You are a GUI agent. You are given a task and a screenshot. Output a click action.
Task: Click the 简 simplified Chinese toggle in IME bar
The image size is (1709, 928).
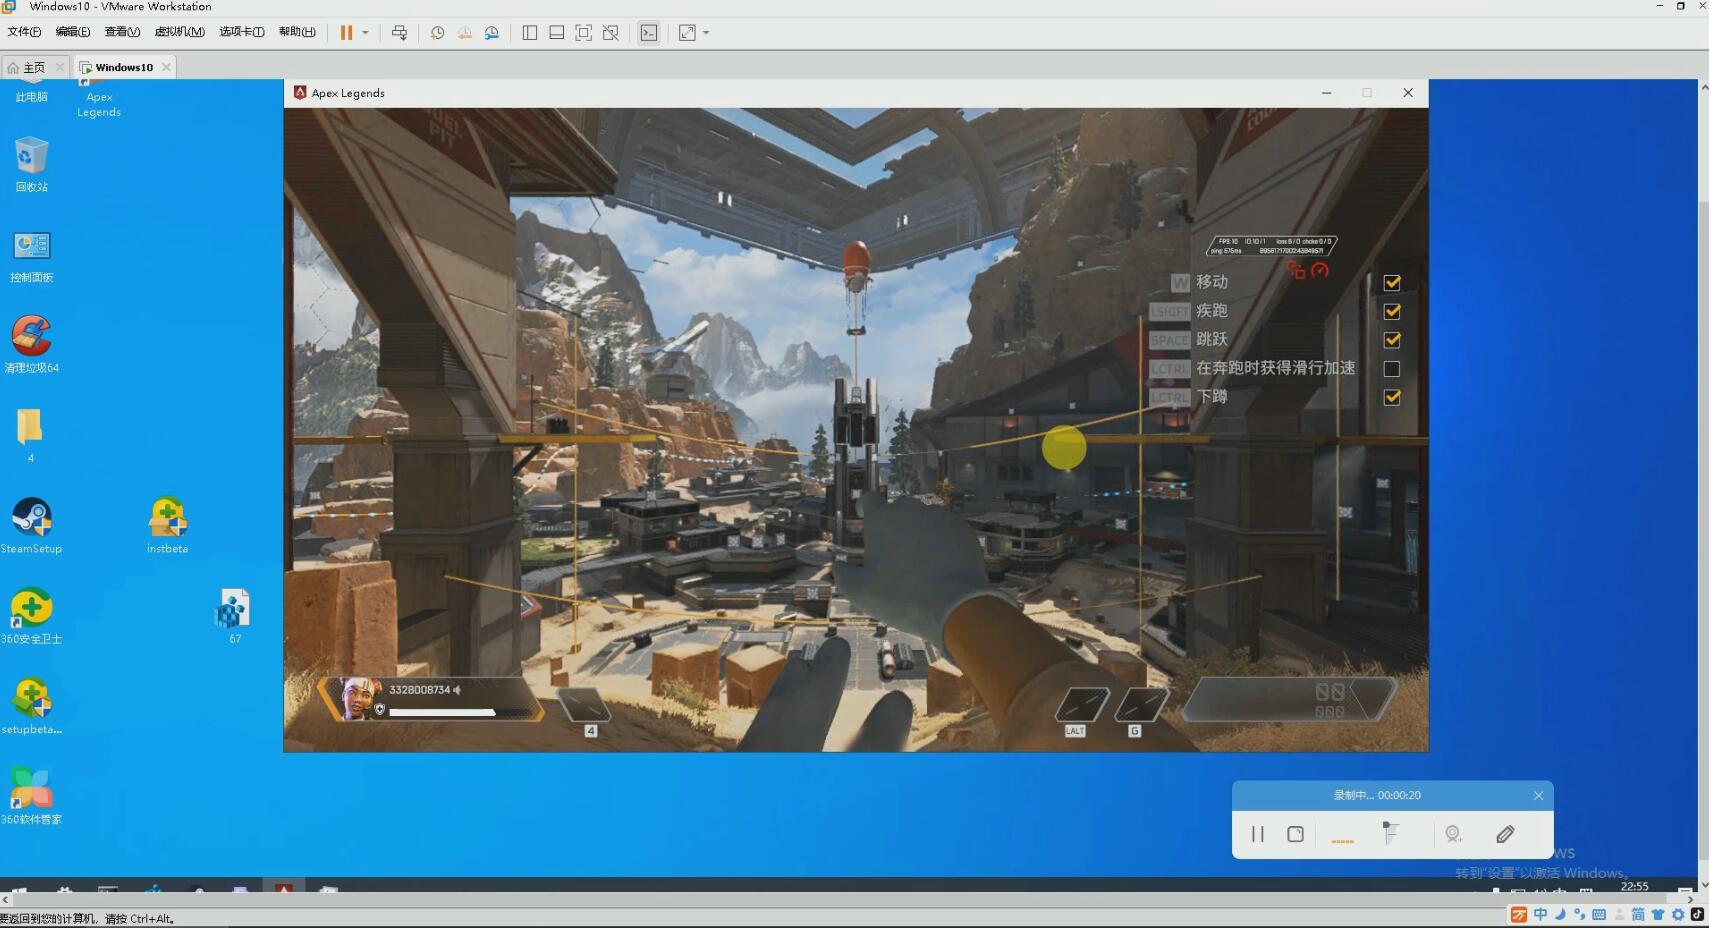[x=1637, y=915]
